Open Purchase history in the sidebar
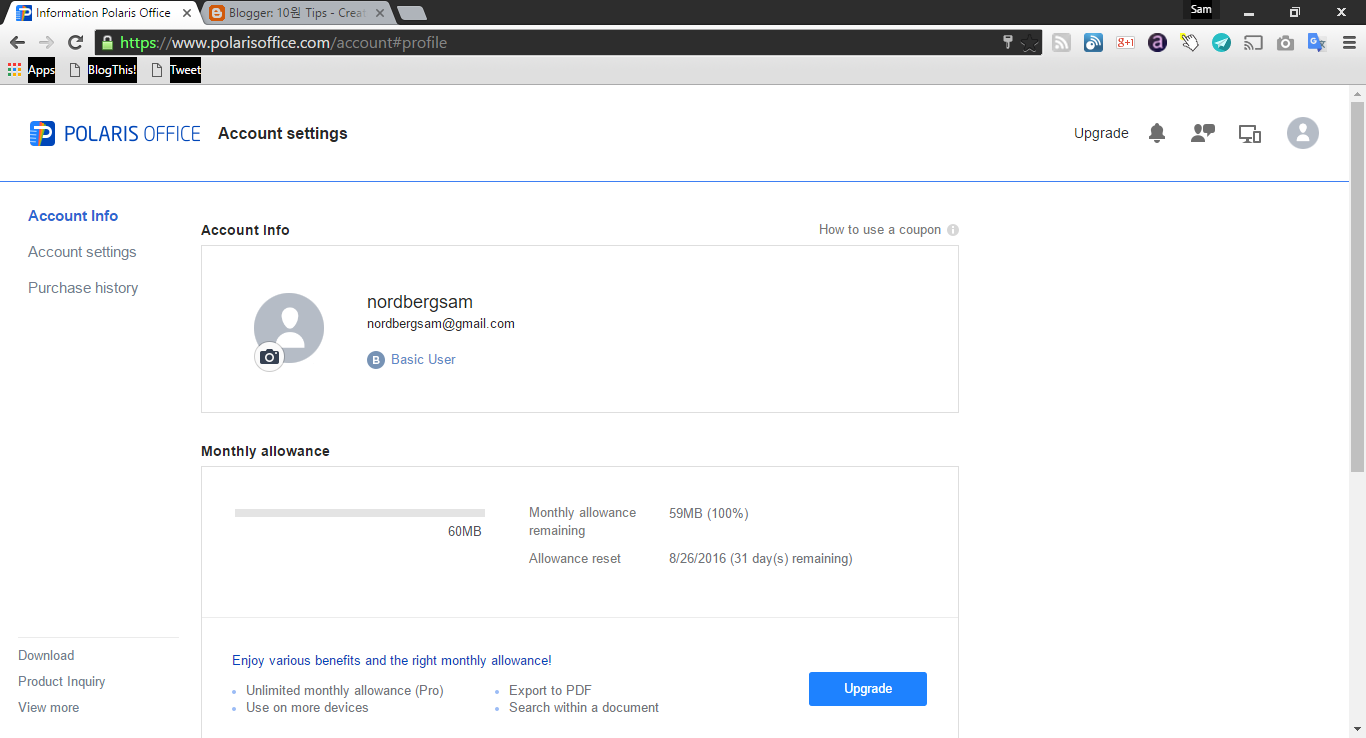 click(83, 287)
